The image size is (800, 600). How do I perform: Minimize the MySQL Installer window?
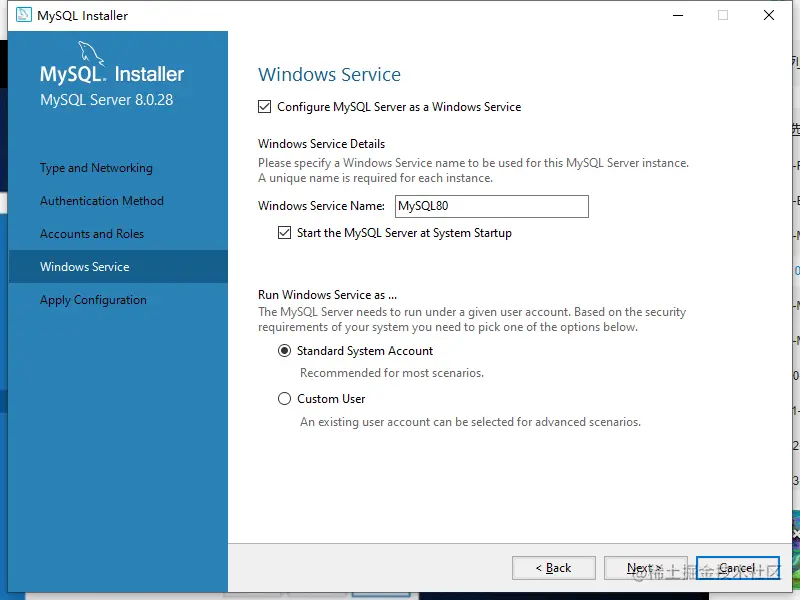(678, 15)
